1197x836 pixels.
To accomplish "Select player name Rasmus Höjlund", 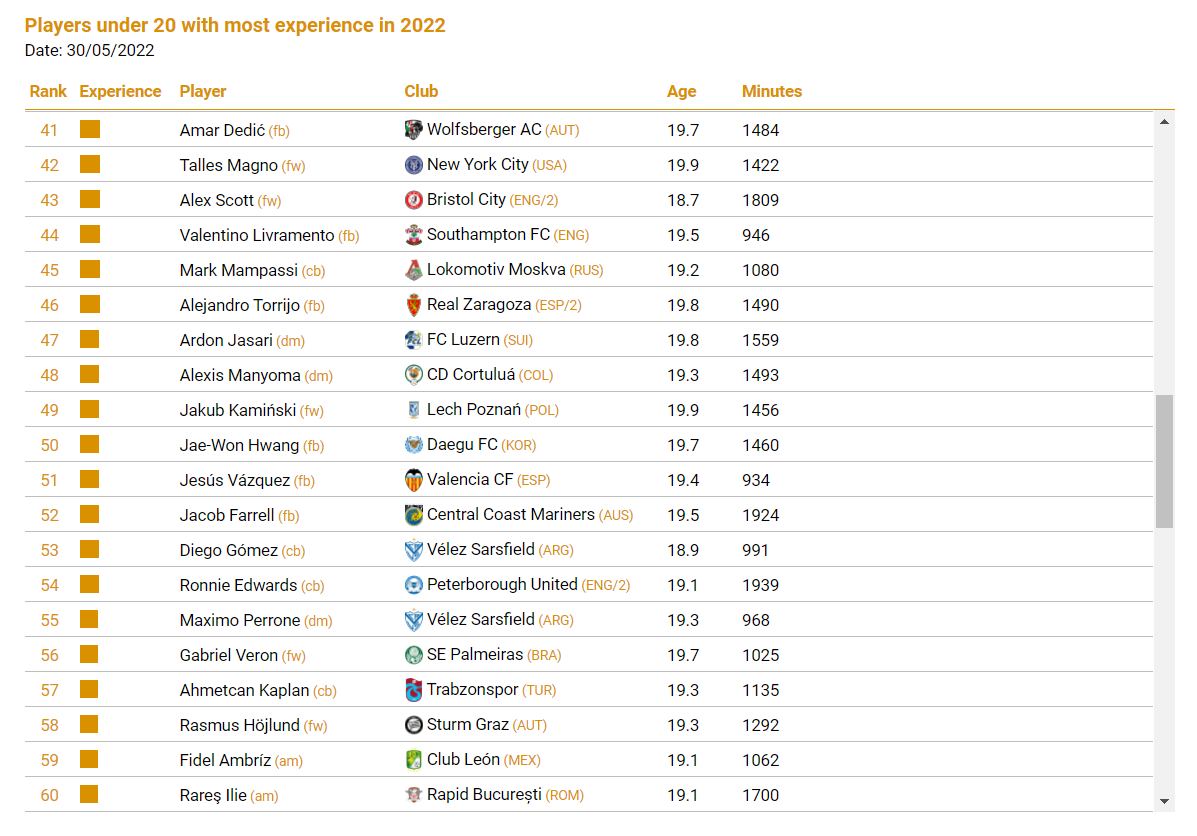I will coord(240,725).
